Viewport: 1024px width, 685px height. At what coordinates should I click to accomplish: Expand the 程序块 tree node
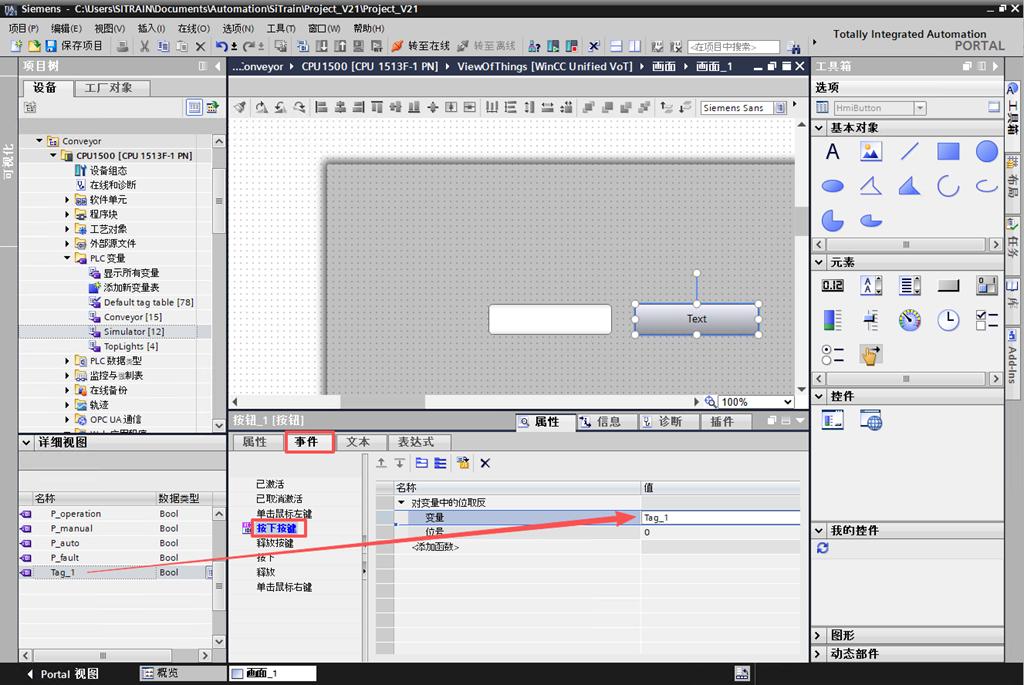pyautogui.click(x=68, y=214)
